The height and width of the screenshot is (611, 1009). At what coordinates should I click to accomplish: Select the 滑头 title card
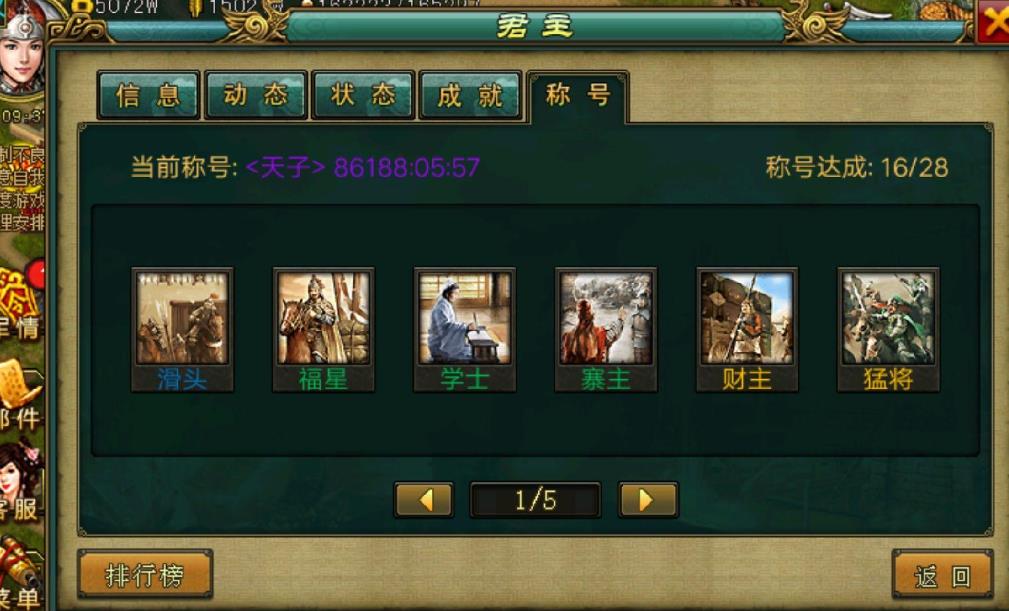pos(182,329)
